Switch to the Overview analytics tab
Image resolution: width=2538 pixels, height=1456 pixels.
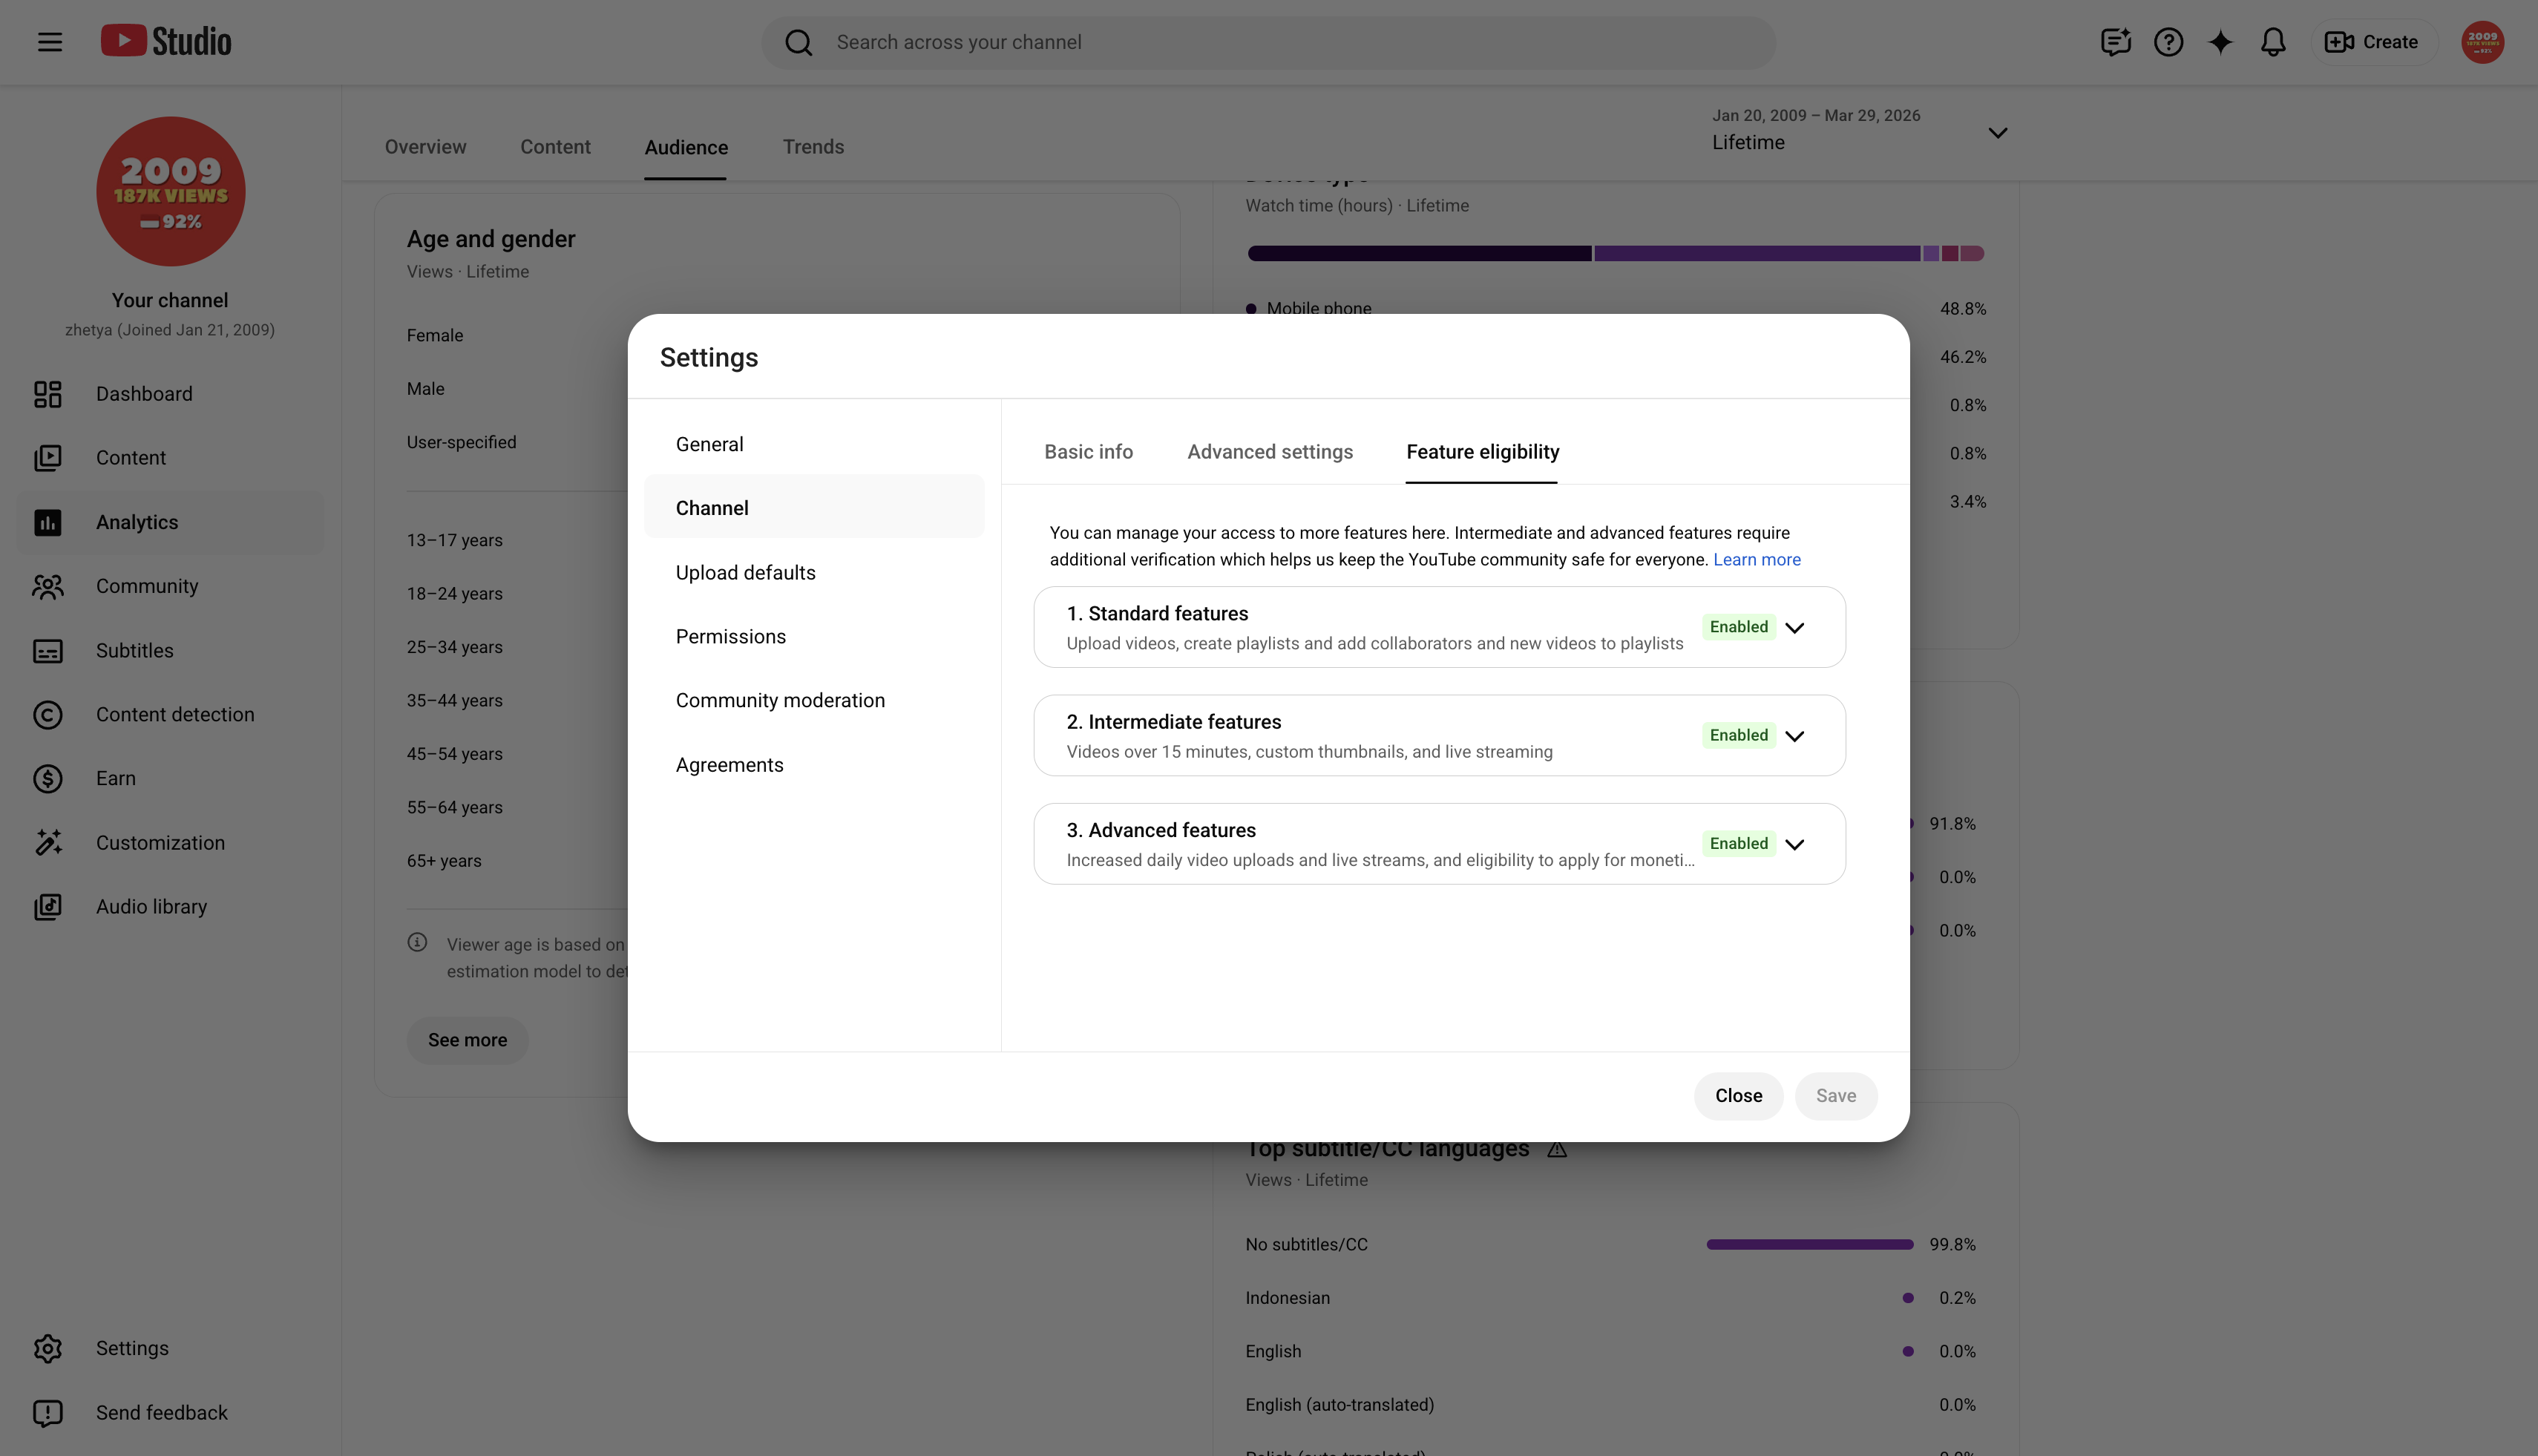click(425, 147)
